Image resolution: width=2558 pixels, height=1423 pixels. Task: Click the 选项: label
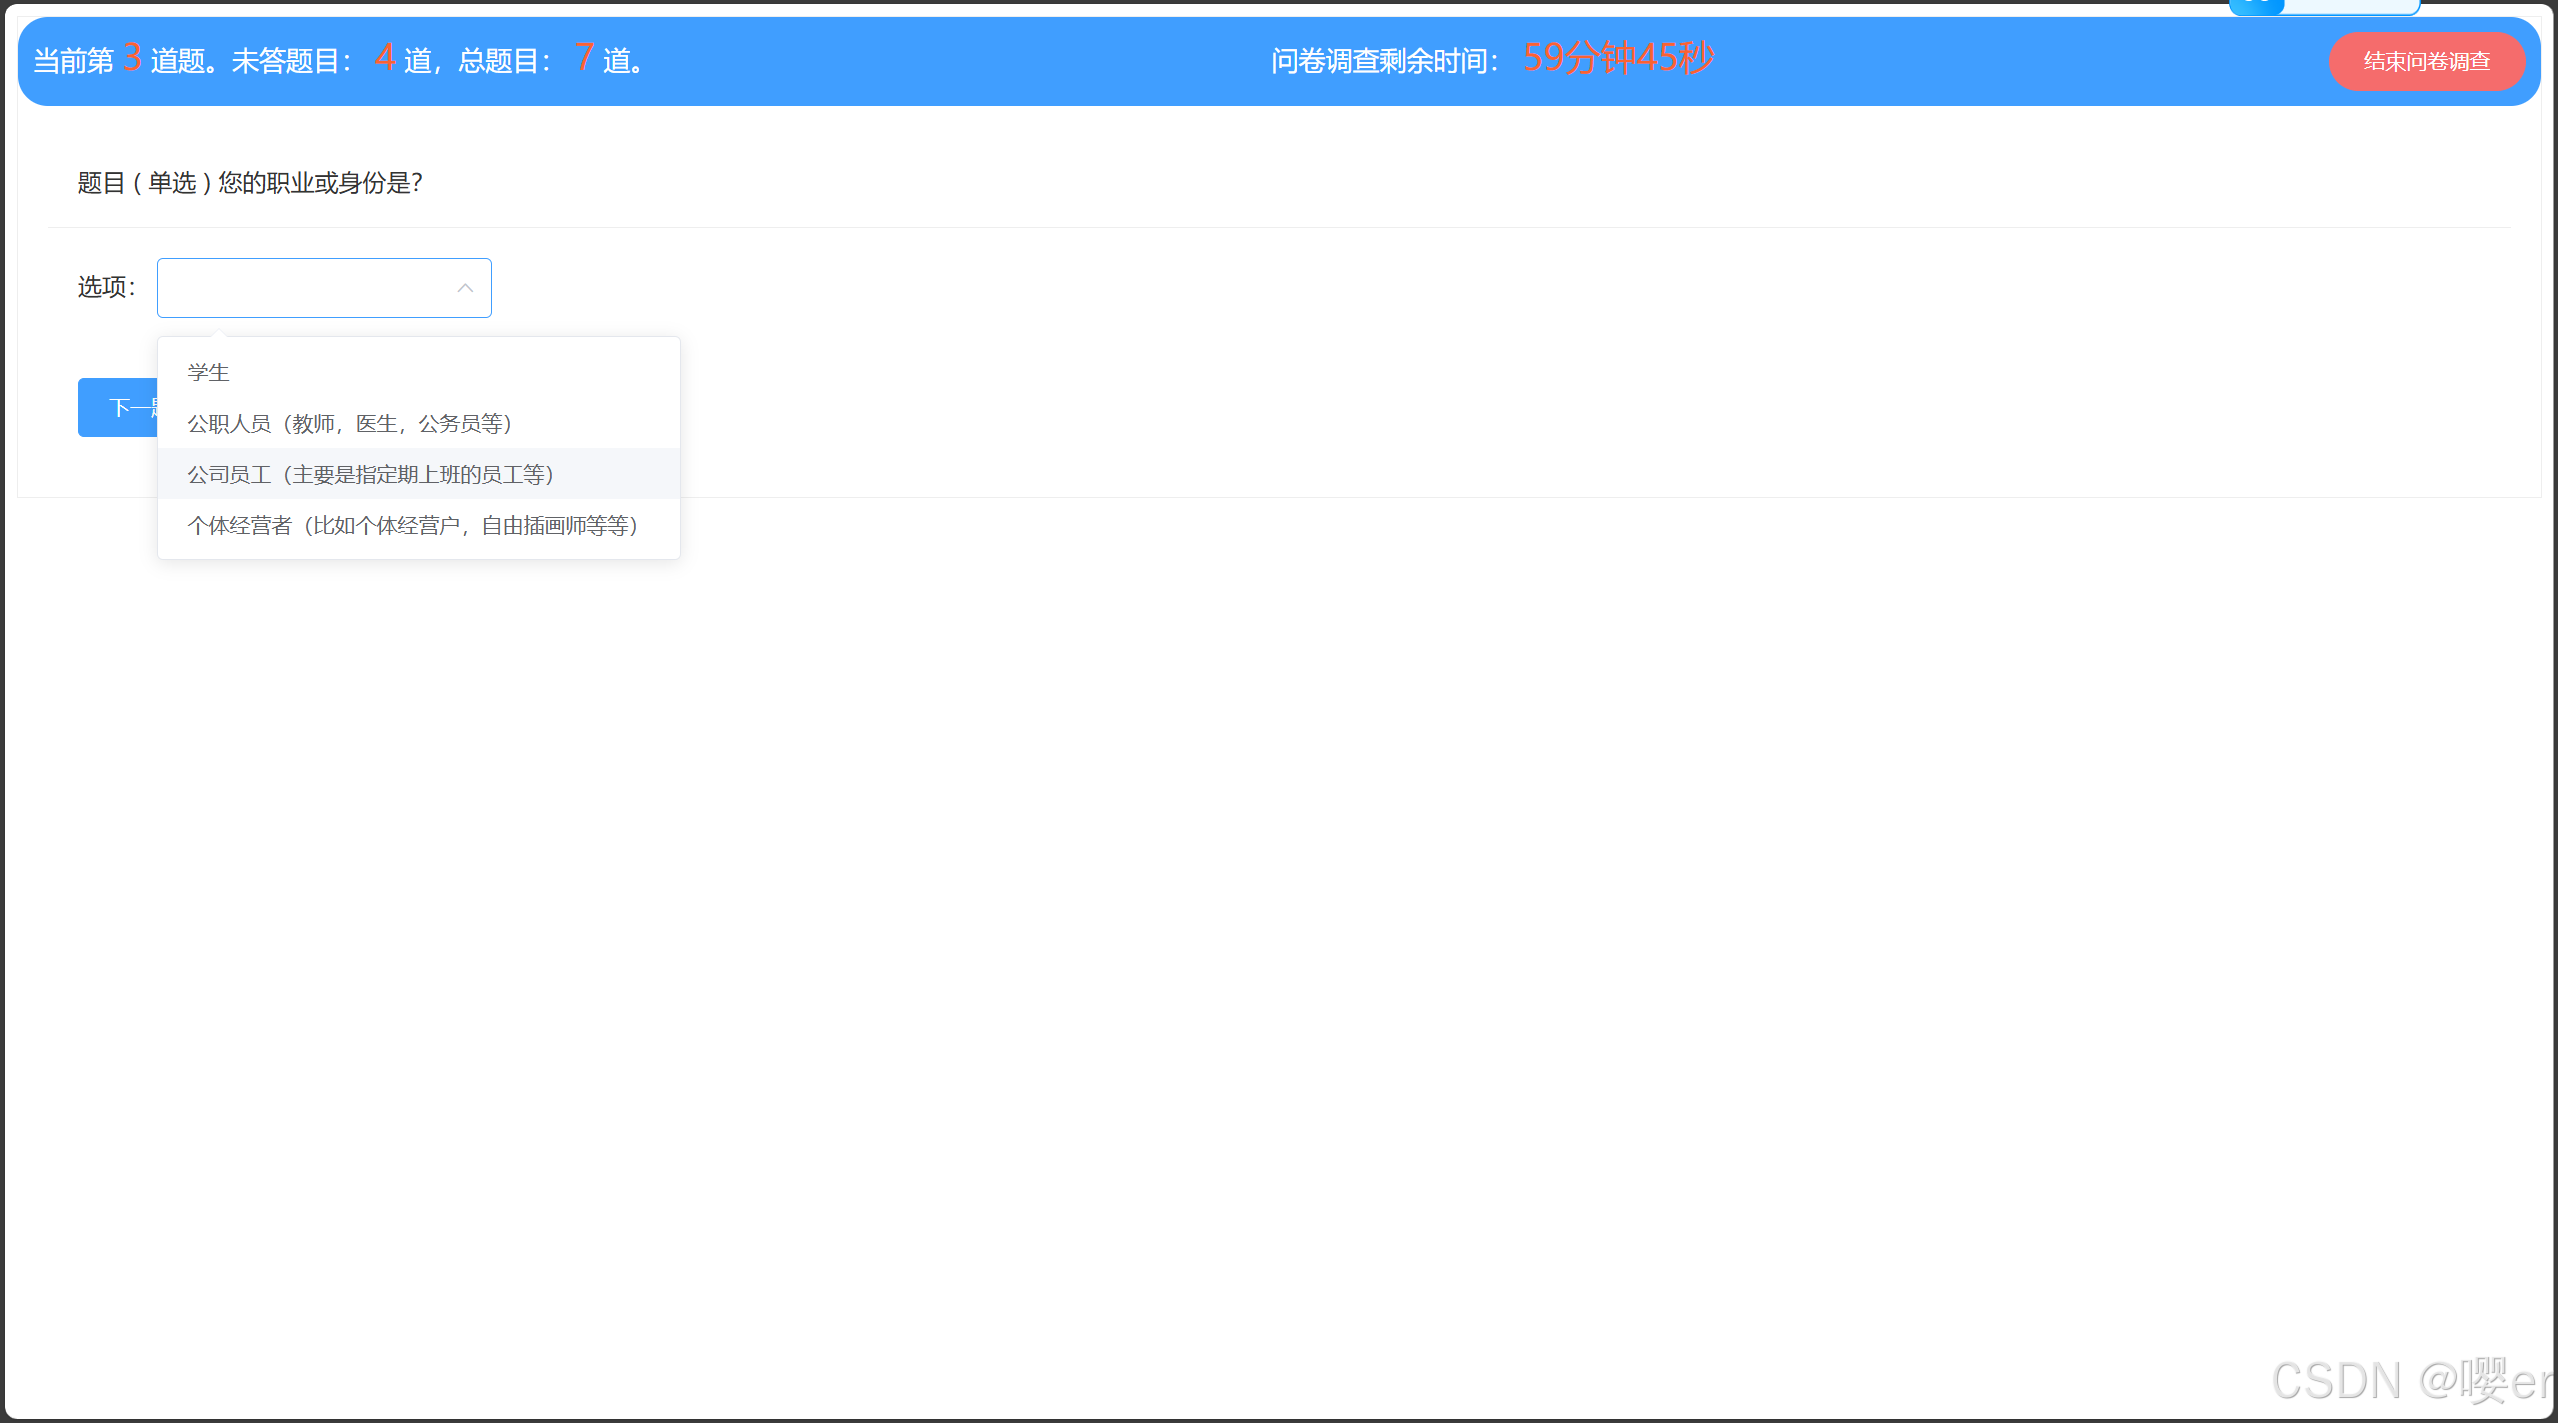tap(106, 288)
